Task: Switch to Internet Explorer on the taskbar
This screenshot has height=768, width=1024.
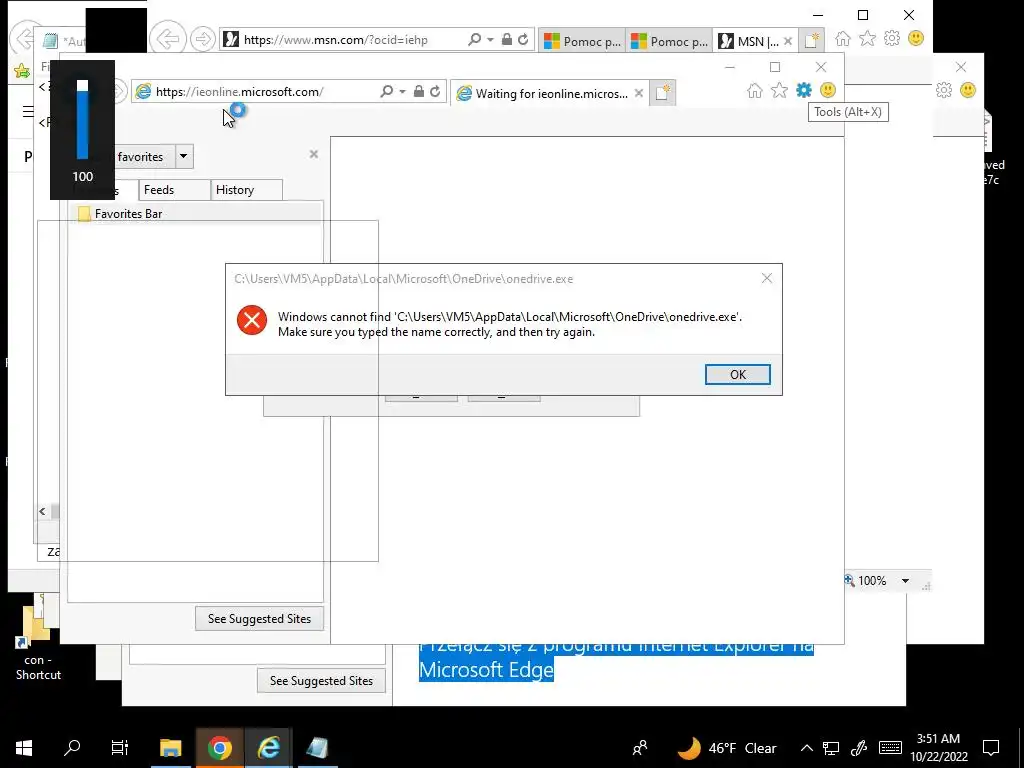Action: (x=268, y=748)
